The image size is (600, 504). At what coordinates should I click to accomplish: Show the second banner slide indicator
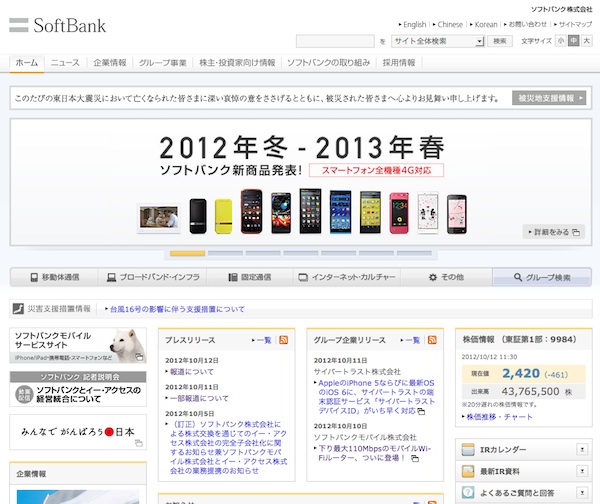click(225, 253)
